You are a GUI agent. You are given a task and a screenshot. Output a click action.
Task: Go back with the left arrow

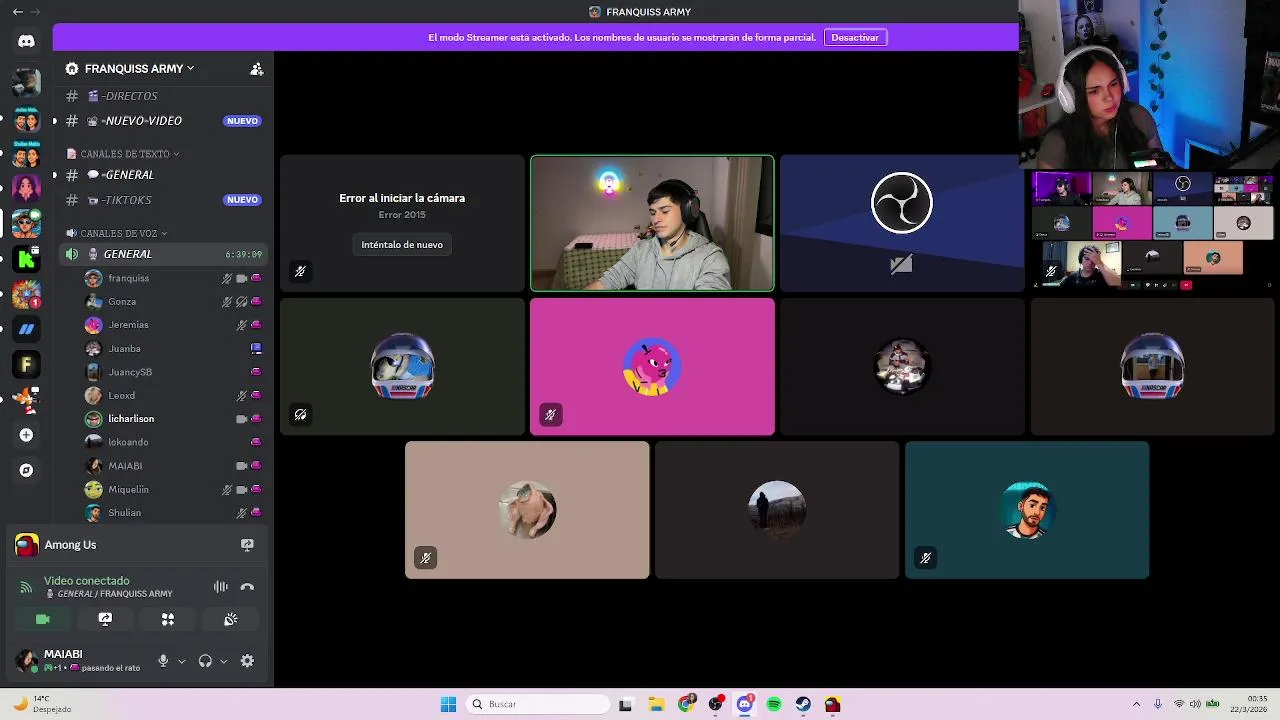coord(17,12)
